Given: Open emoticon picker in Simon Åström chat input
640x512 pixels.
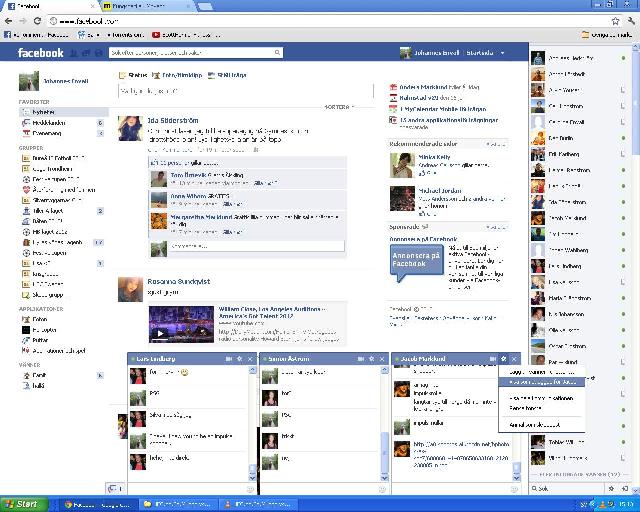Looking at the screenshot, I should [x=382, y=489].
